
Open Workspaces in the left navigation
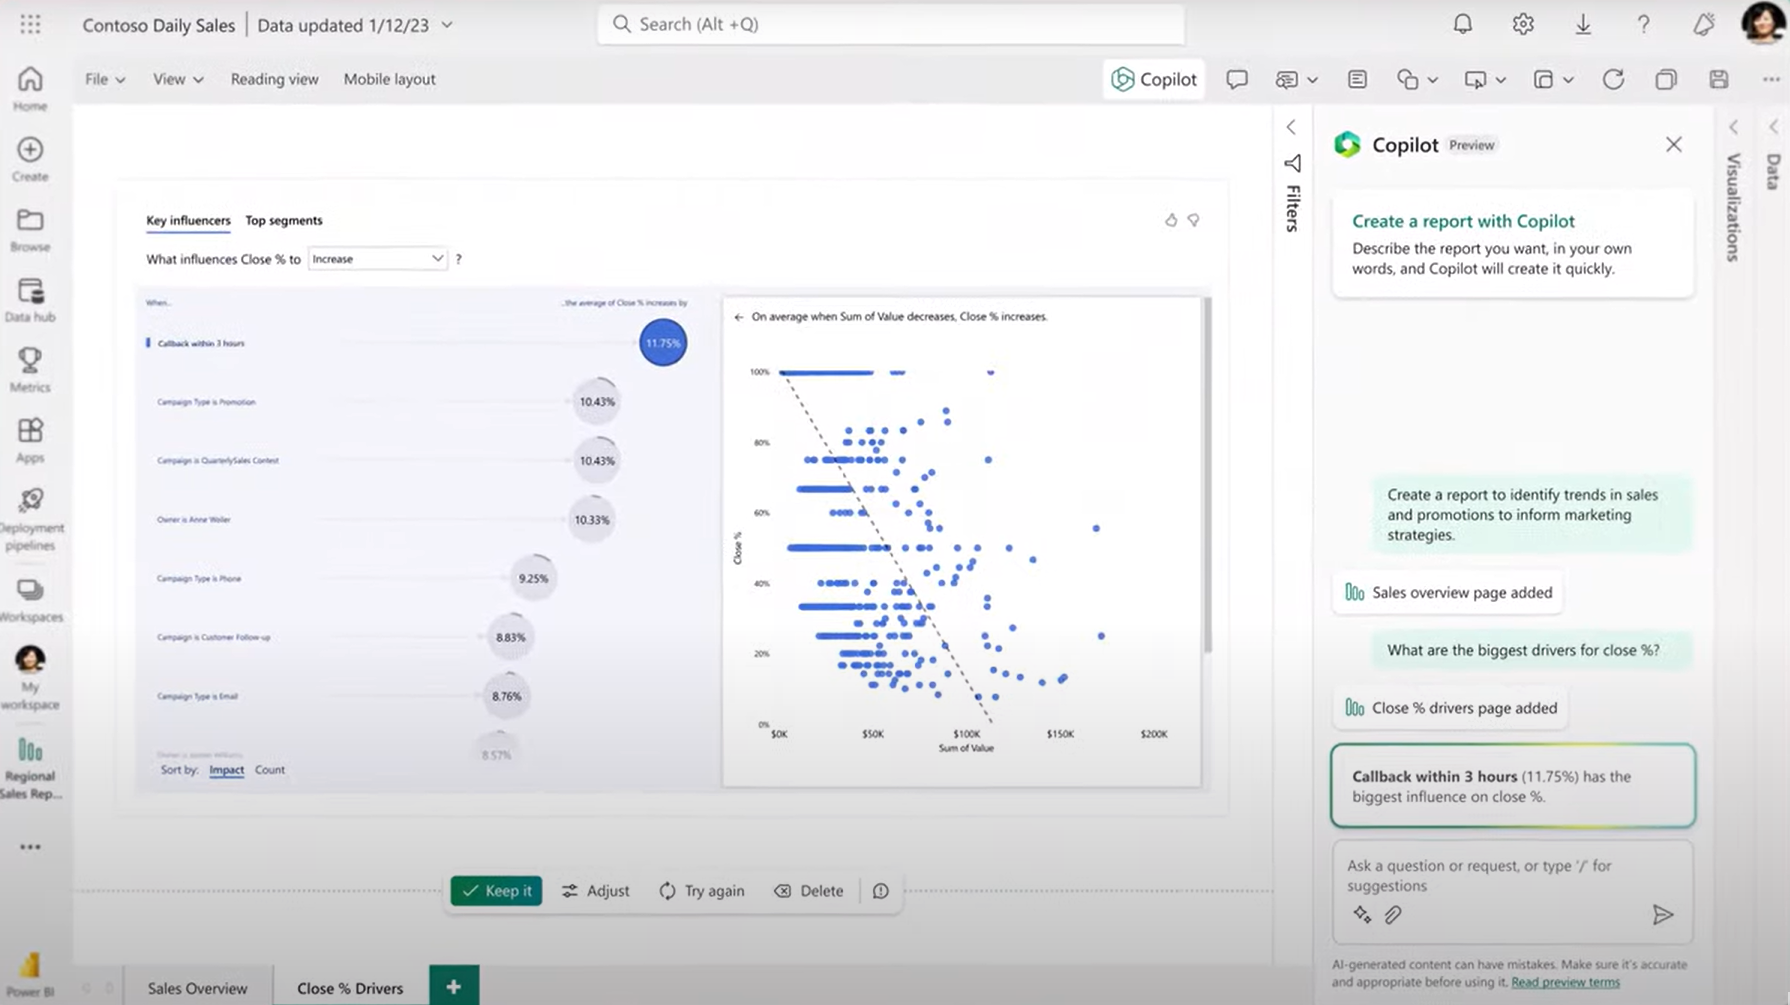click(x=30, y=600)
